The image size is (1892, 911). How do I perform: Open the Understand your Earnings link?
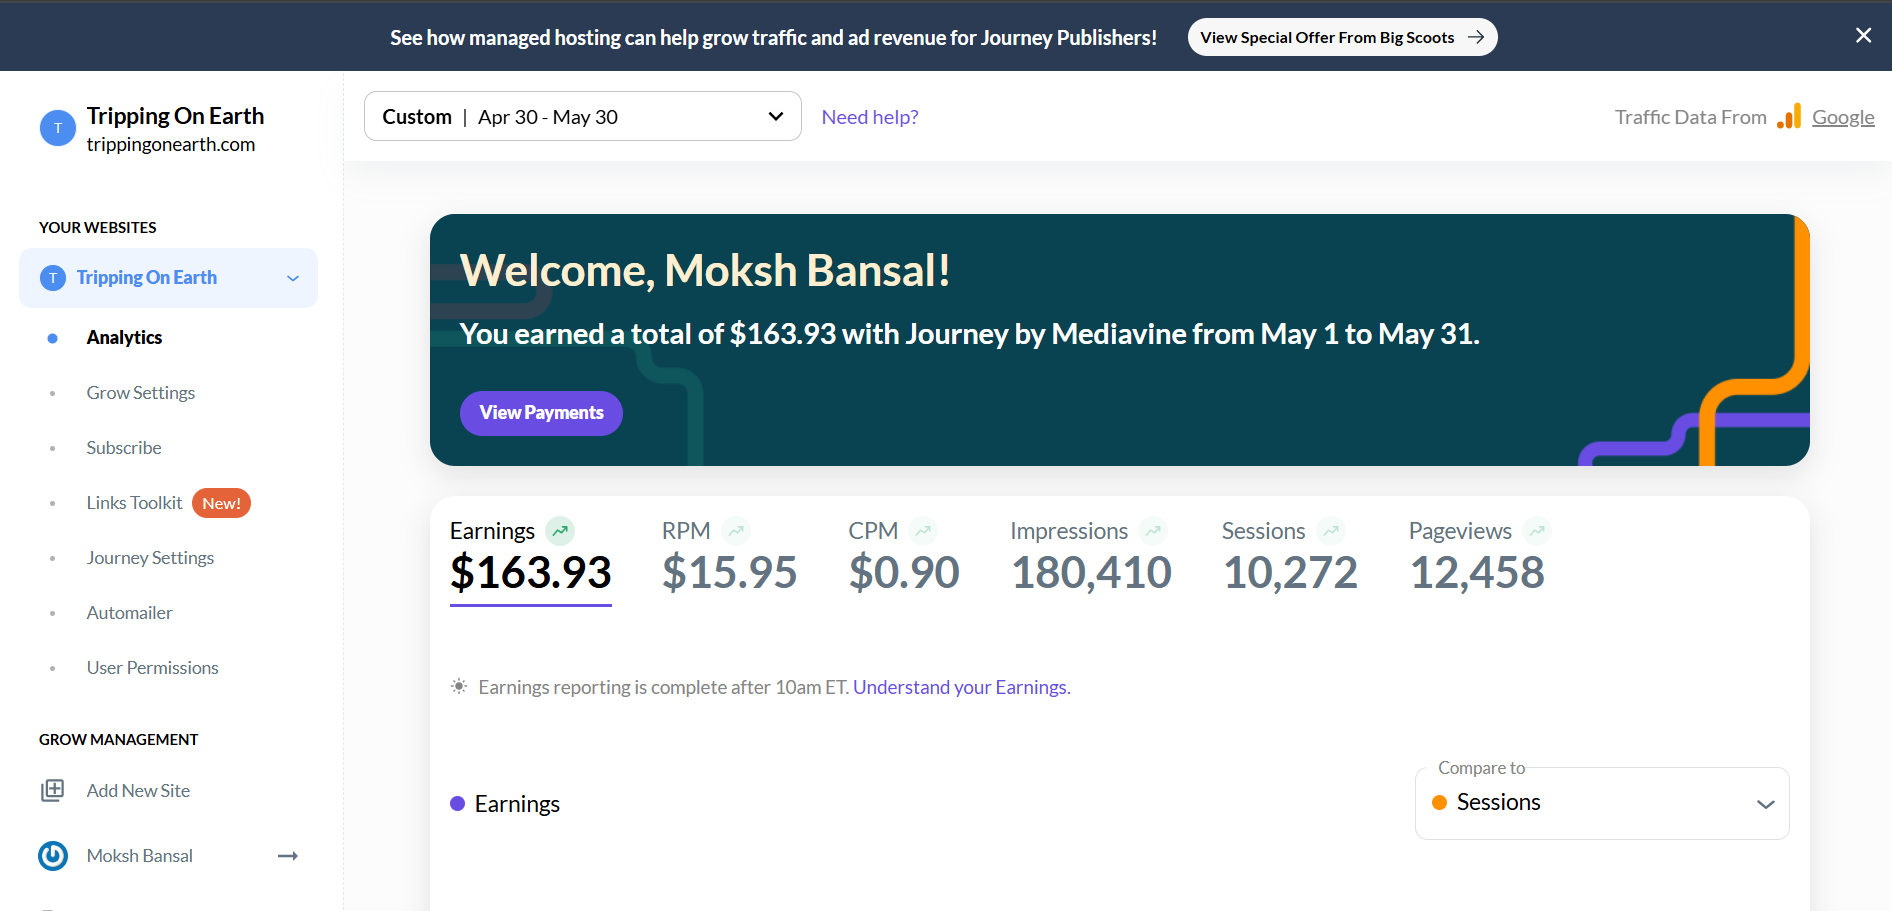(961, 687)
